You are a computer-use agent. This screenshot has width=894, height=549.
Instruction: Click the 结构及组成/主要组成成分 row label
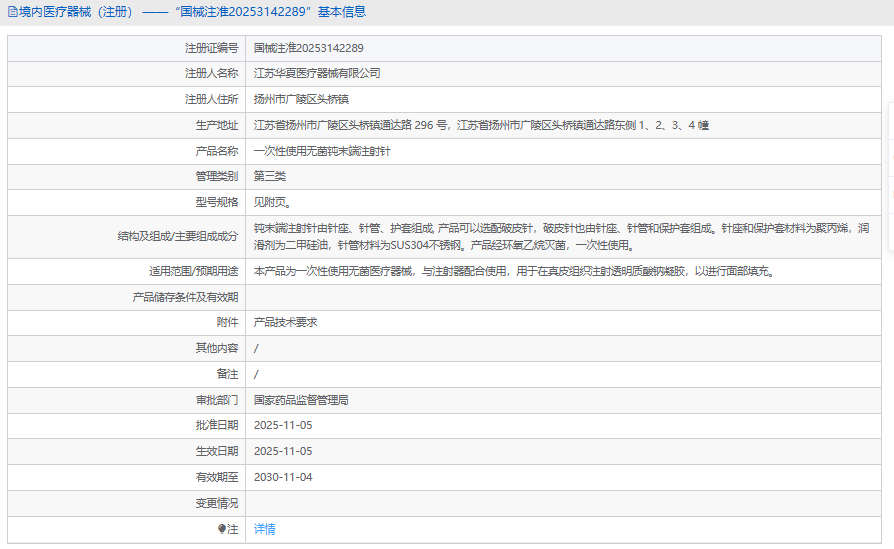point(178,236)
